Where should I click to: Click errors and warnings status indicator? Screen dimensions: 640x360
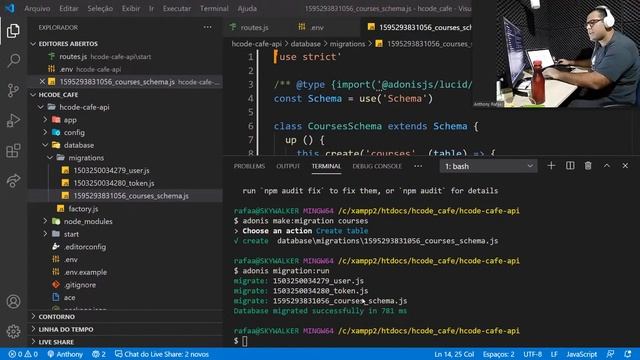click(23, 354)
